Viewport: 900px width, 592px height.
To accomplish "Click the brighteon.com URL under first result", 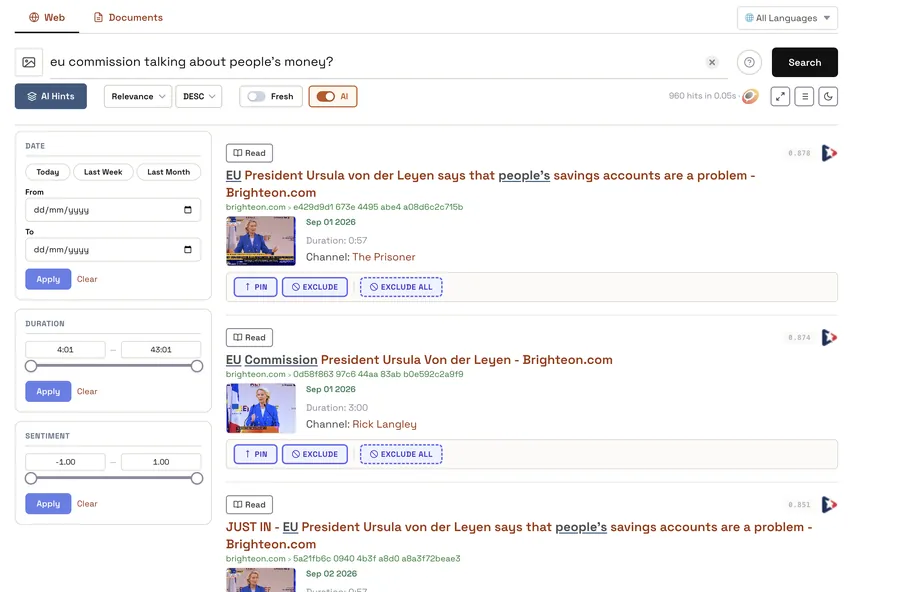I will tap(344, 207).
